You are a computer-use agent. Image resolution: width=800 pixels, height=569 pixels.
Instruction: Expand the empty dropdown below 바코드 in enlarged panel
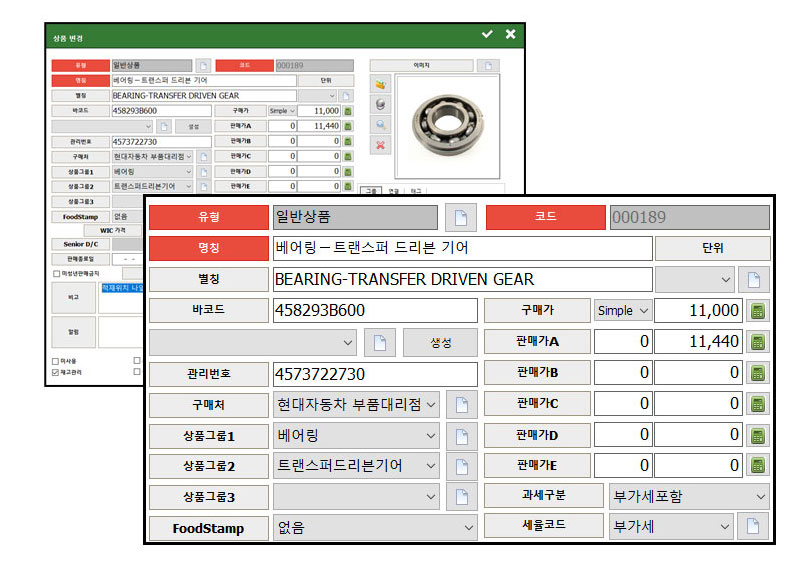click(253, 342)
